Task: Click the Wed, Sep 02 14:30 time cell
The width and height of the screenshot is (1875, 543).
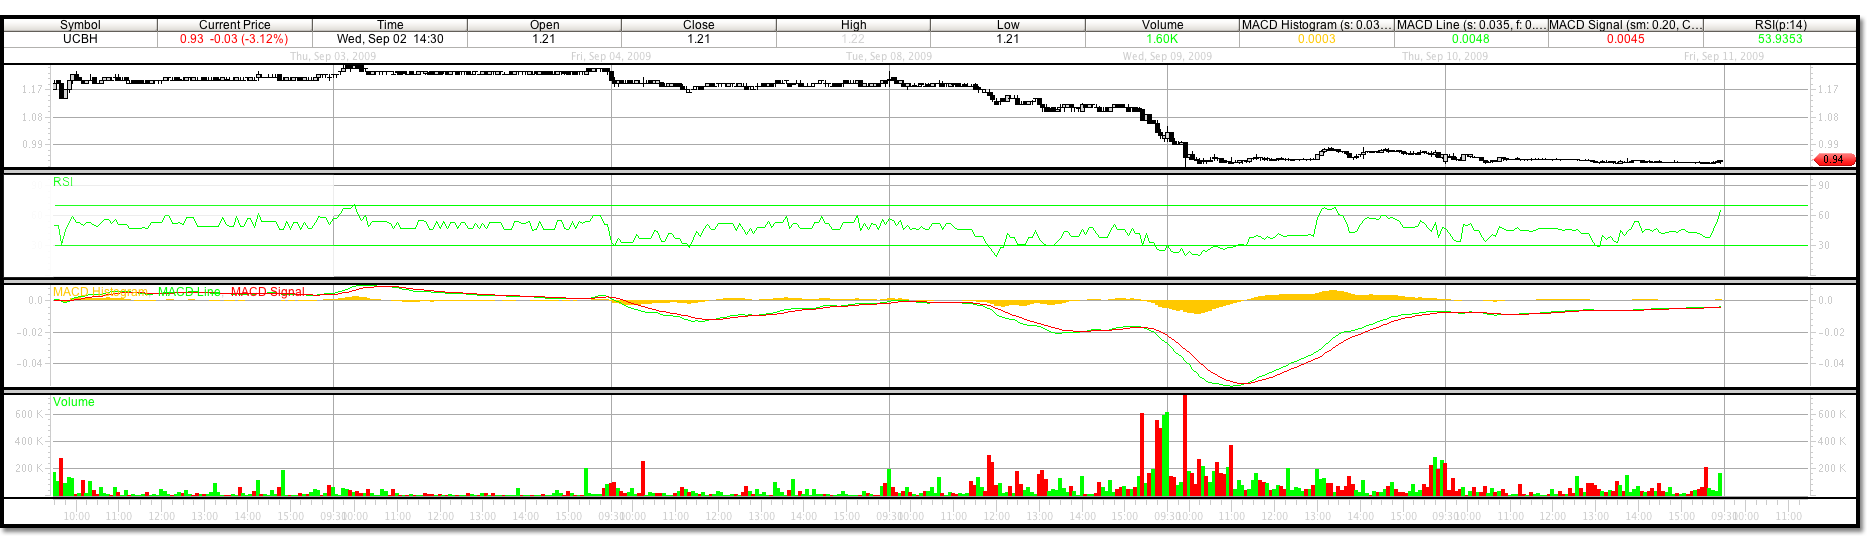Action: click(x=390, y=39)
